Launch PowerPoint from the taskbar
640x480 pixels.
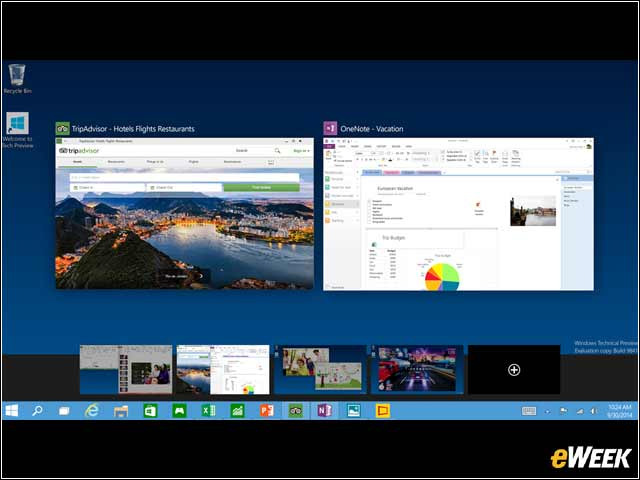coord(267,411)
